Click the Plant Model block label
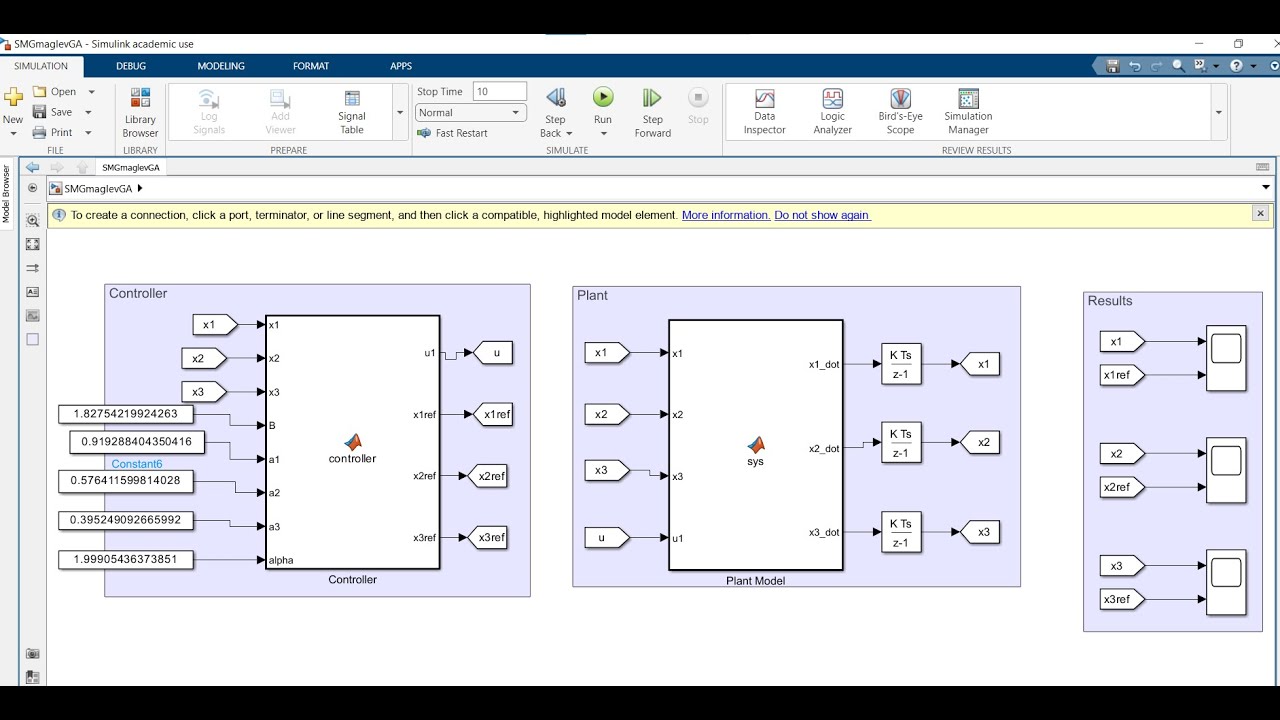 pyautogui.click(x=755, y=581)
